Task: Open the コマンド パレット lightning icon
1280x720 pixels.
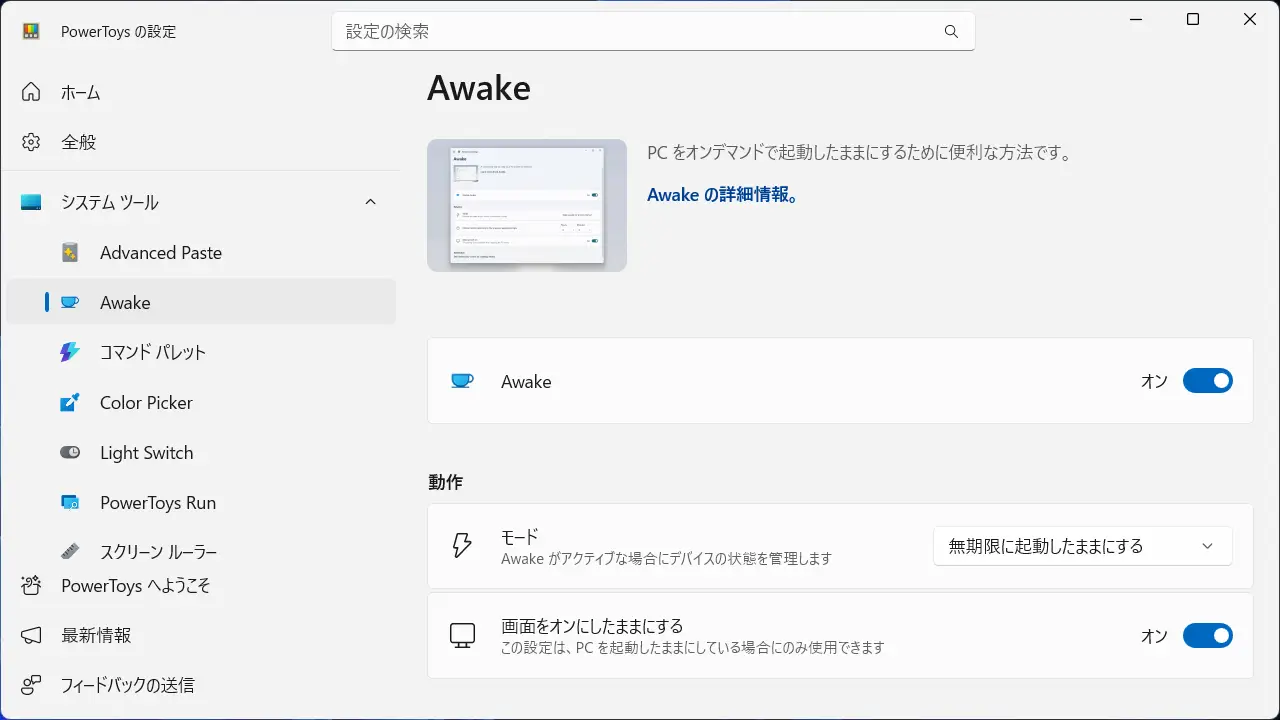Action: [x=70, y=352]
